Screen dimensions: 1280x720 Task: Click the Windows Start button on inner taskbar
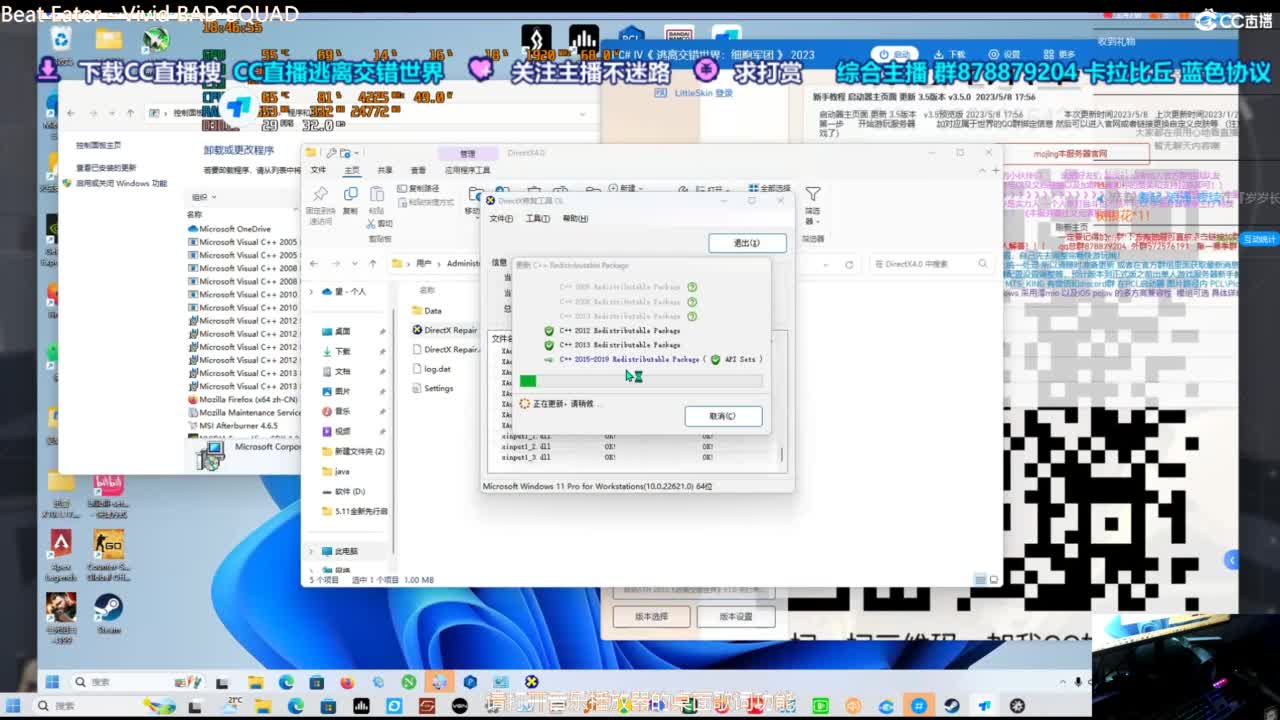[51, 682]
